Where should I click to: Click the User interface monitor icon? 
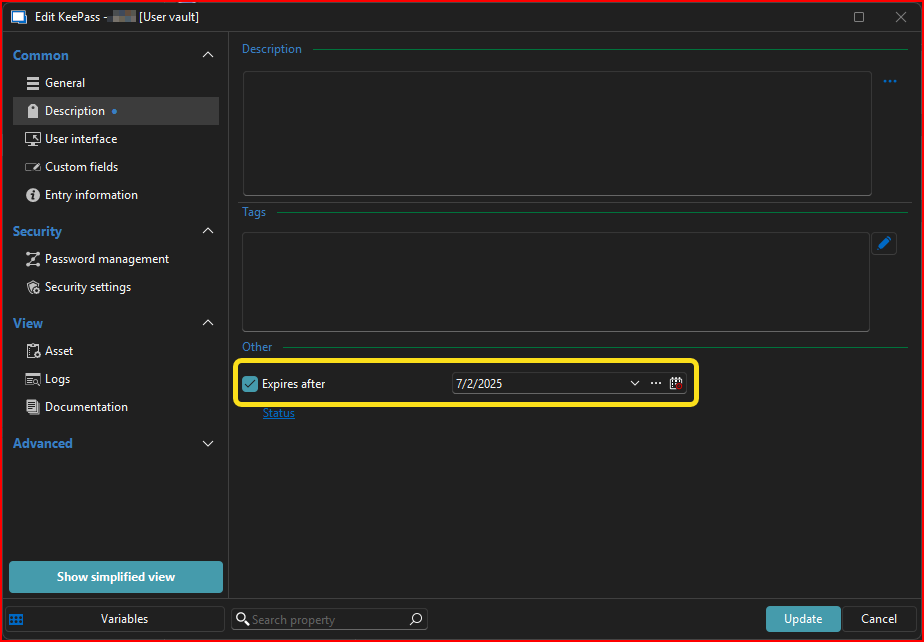click(x=33, y=139)
